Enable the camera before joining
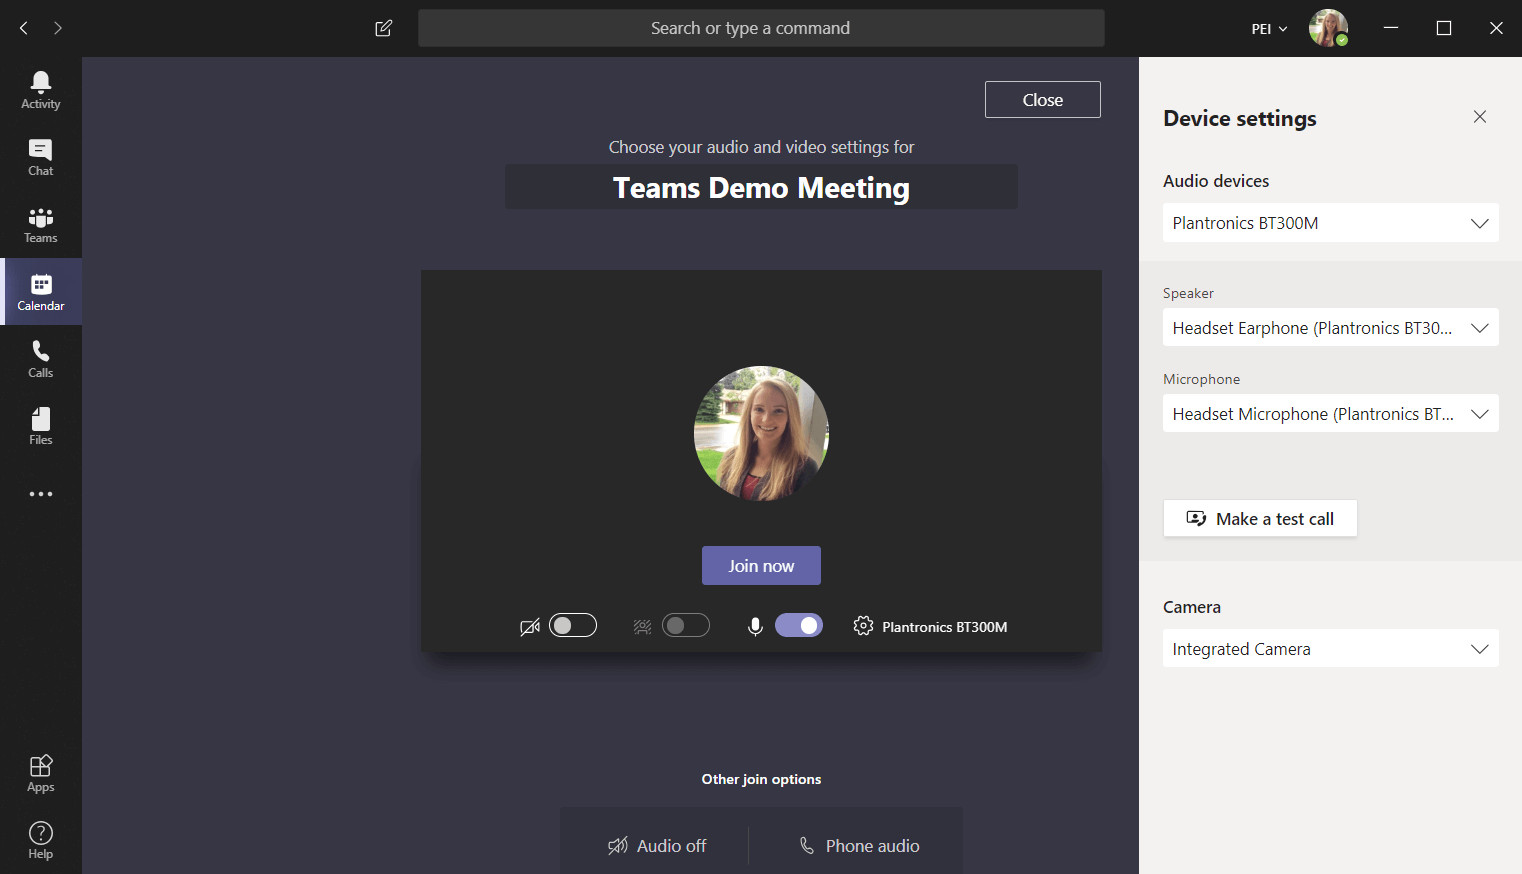This screenshot has height=874, width=1522. tap(573, 624)
